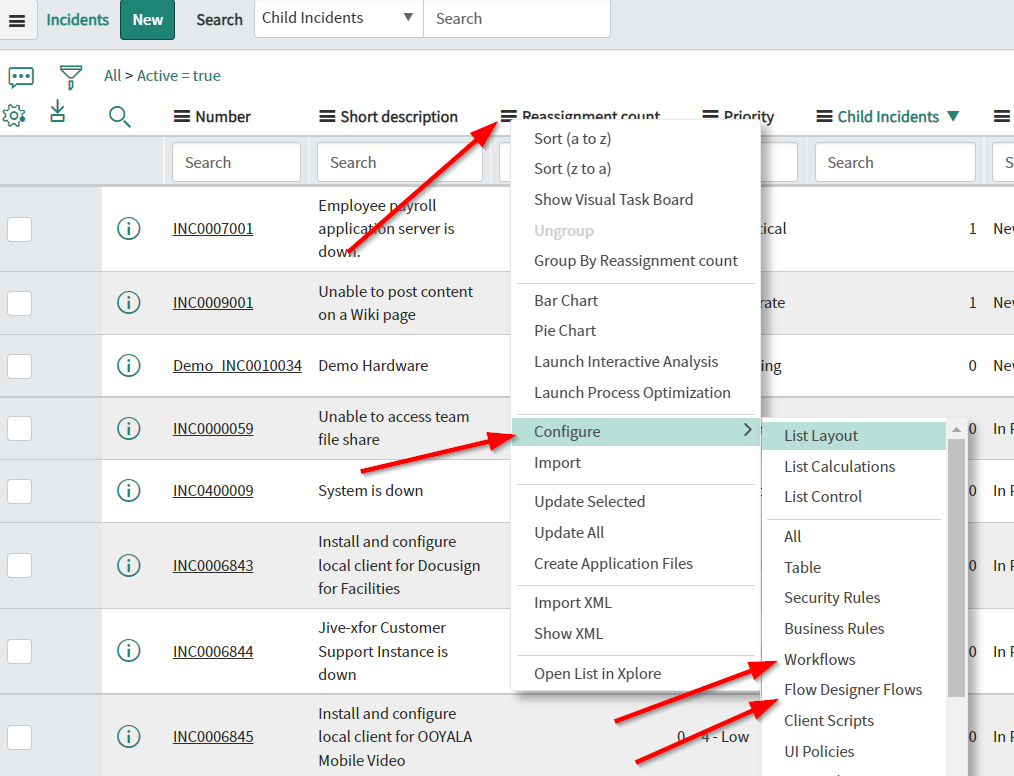1014x776 pixels.
Task: Click the New button
Action: pos(147,20)
